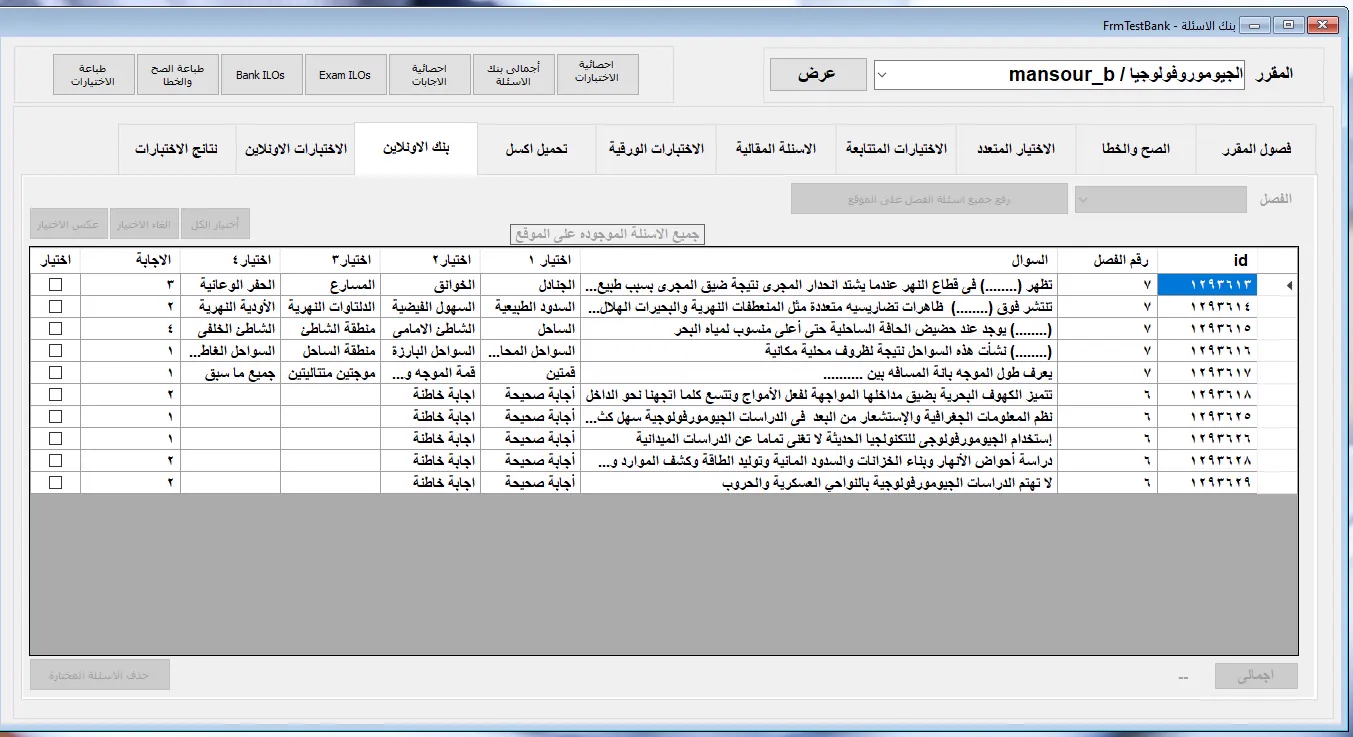Viewport: 1353px width, 737px height.
Task: Click the رفع جميع اسئلة الفصل button
Action: (929, 199)
